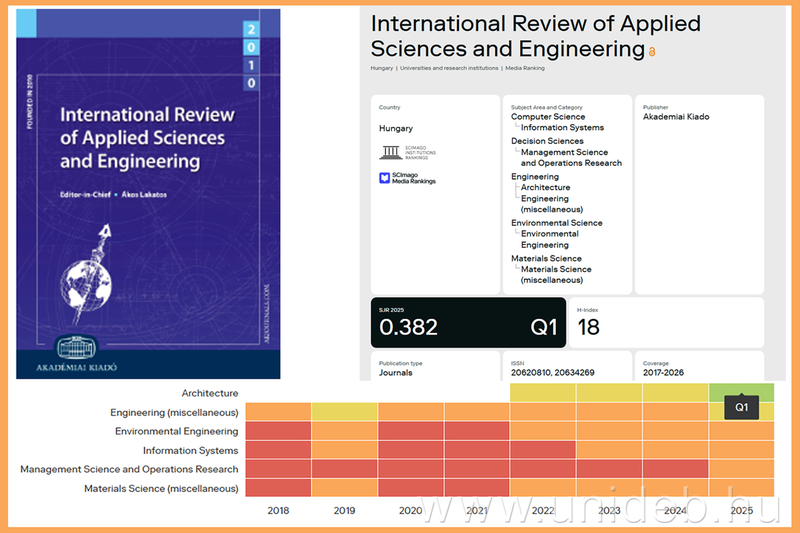Open the journal cover thumbnail image
The height and width of the screenshot is (533, 800).
[148, 194]
